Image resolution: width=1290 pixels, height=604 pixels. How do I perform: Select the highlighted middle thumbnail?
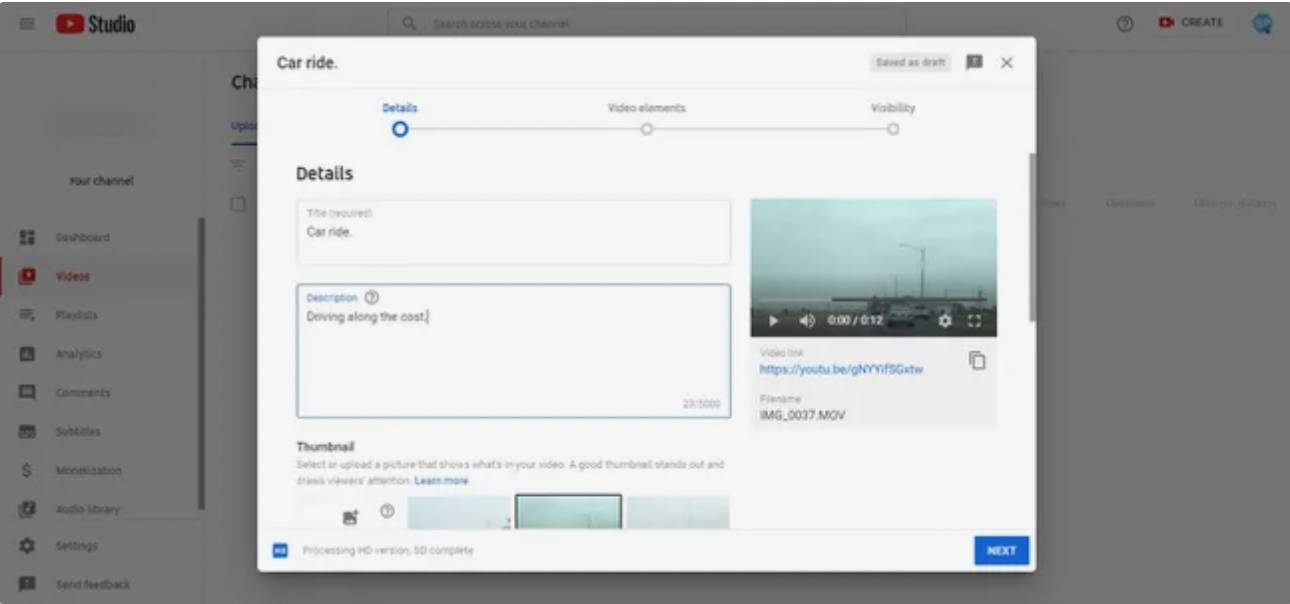(x=568, y=512)
